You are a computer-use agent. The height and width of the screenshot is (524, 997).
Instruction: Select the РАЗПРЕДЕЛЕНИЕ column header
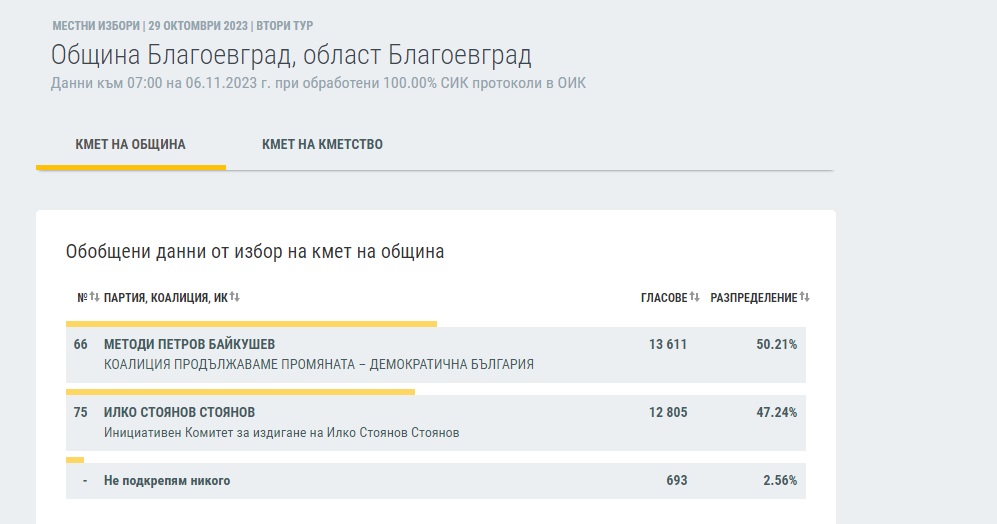point(754,298)
